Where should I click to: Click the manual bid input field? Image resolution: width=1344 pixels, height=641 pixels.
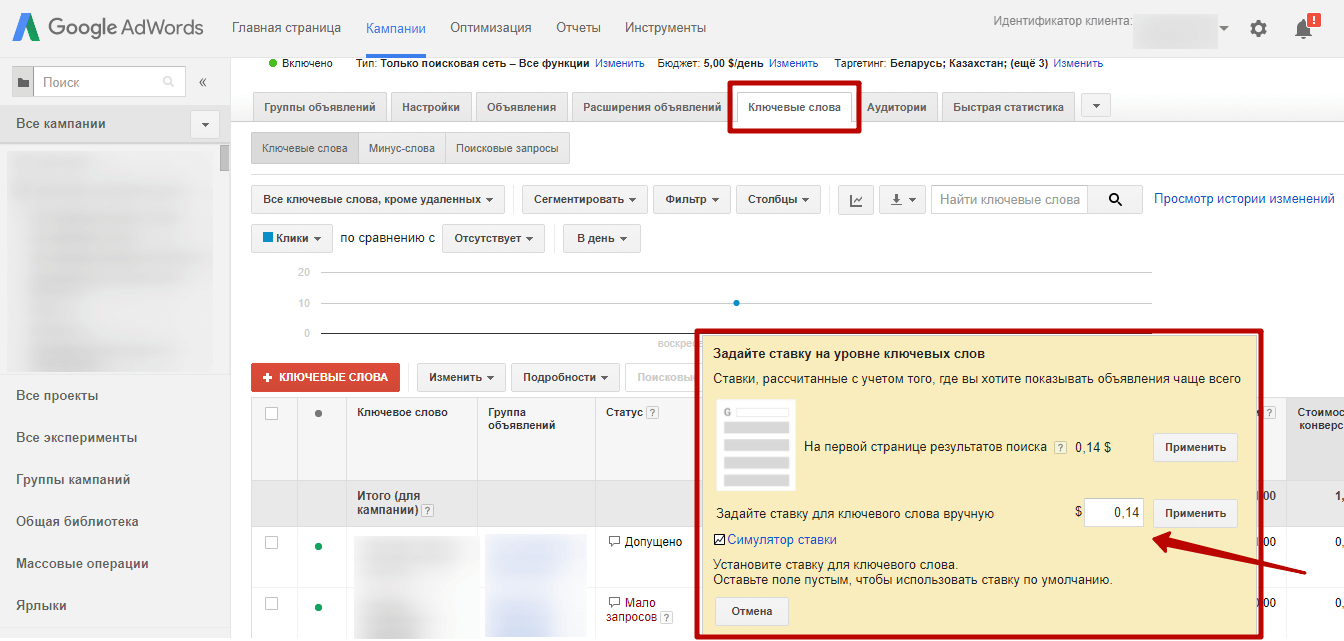tap(1114, 513)
